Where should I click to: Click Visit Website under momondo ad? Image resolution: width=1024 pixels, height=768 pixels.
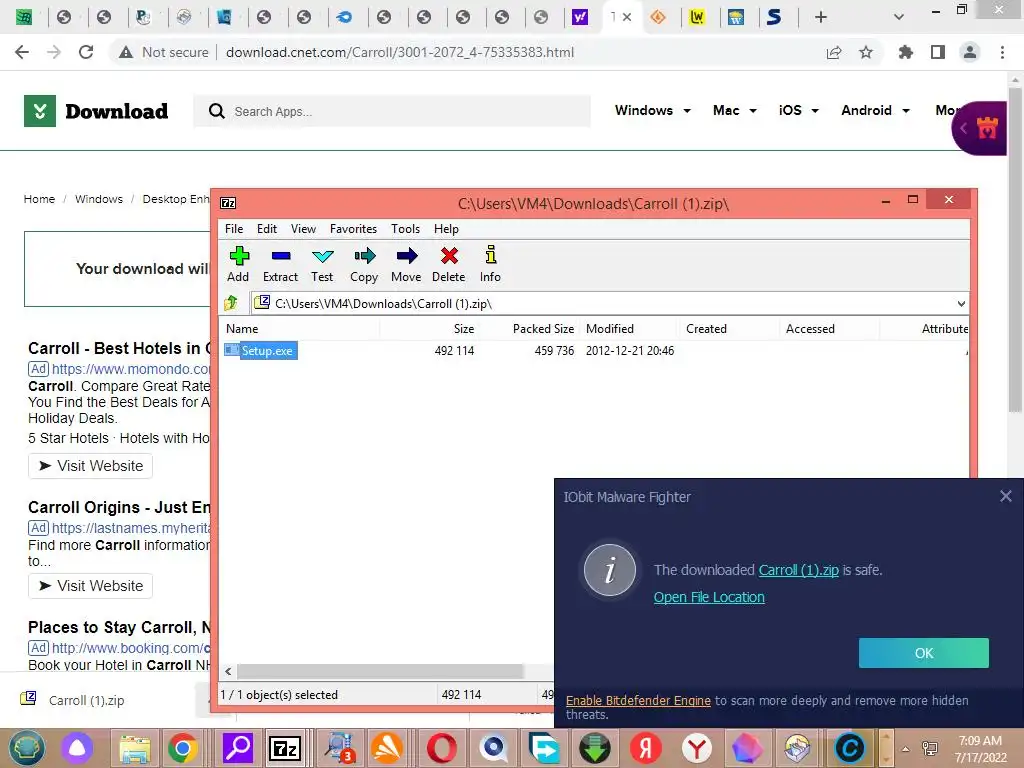(x=90, y=466)
